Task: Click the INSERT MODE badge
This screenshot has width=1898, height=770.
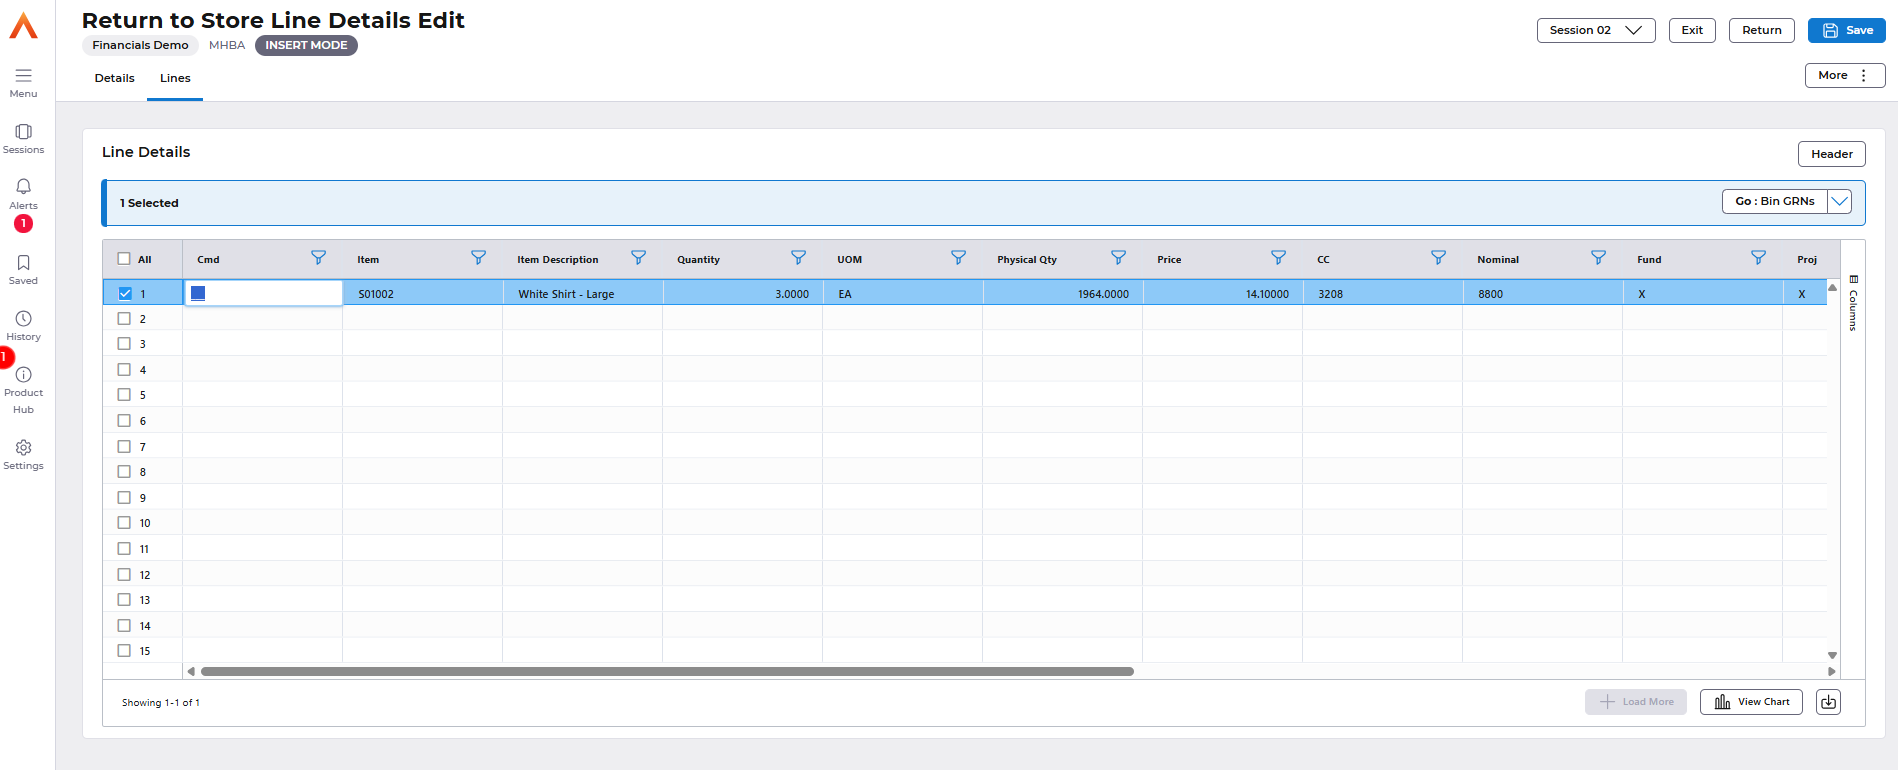Action: click(306, 45)
